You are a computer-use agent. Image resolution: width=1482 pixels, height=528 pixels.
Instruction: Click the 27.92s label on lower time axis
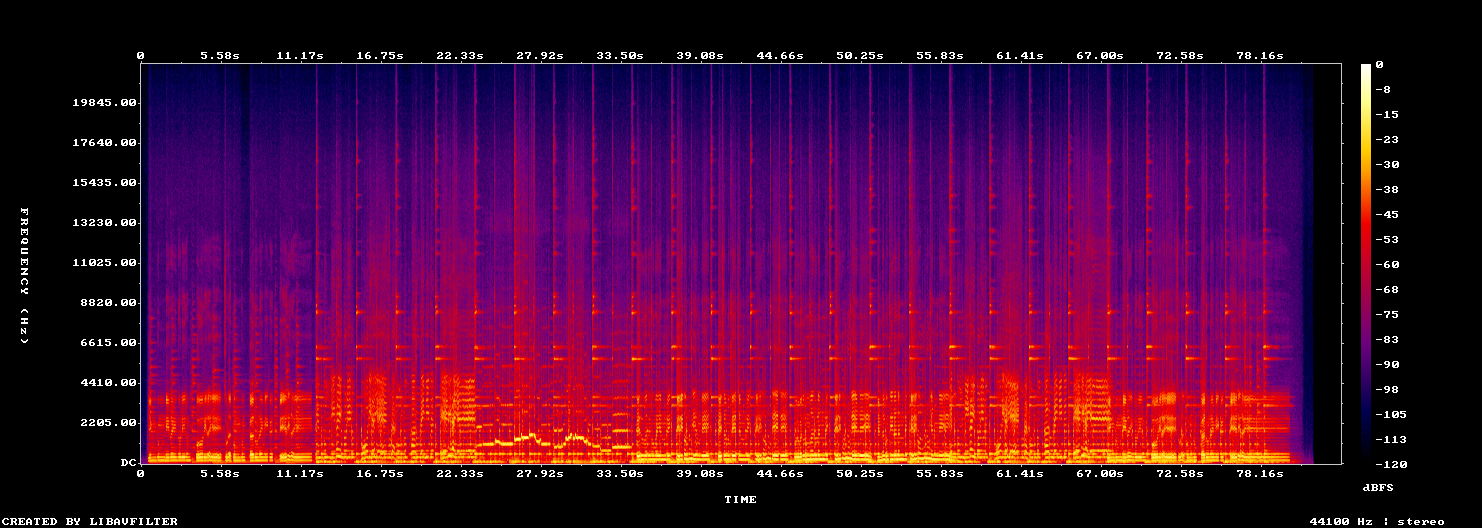(x=540, y=474)
